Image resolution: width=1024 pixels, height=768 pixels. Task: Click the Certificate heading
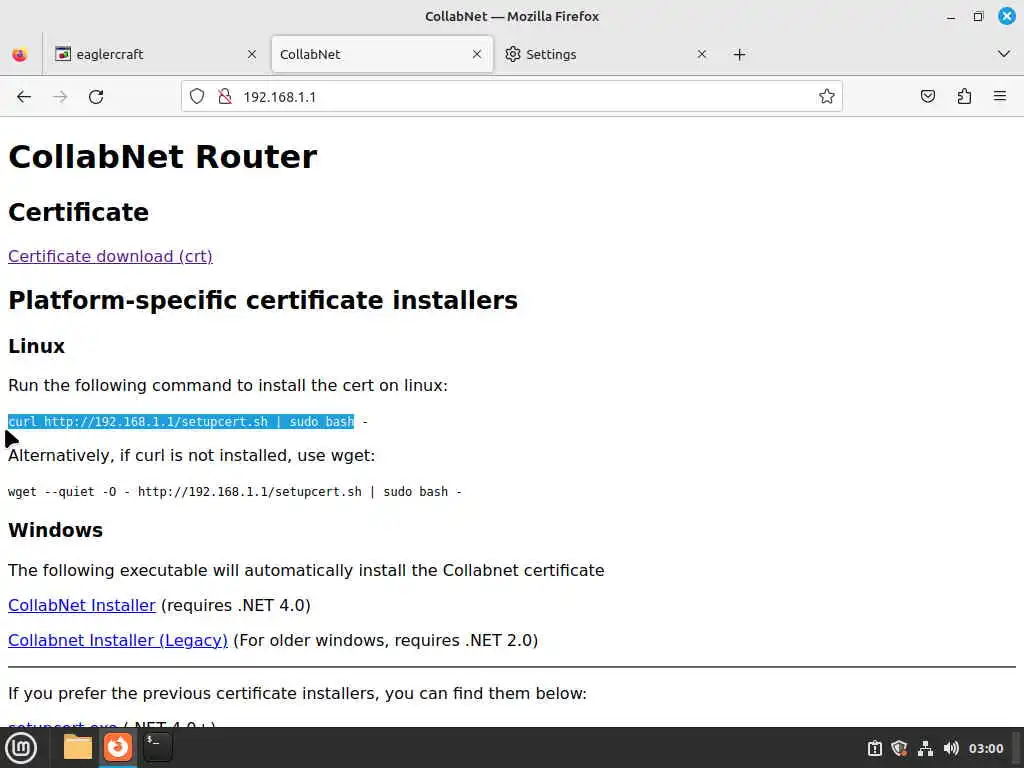point(78,212)
